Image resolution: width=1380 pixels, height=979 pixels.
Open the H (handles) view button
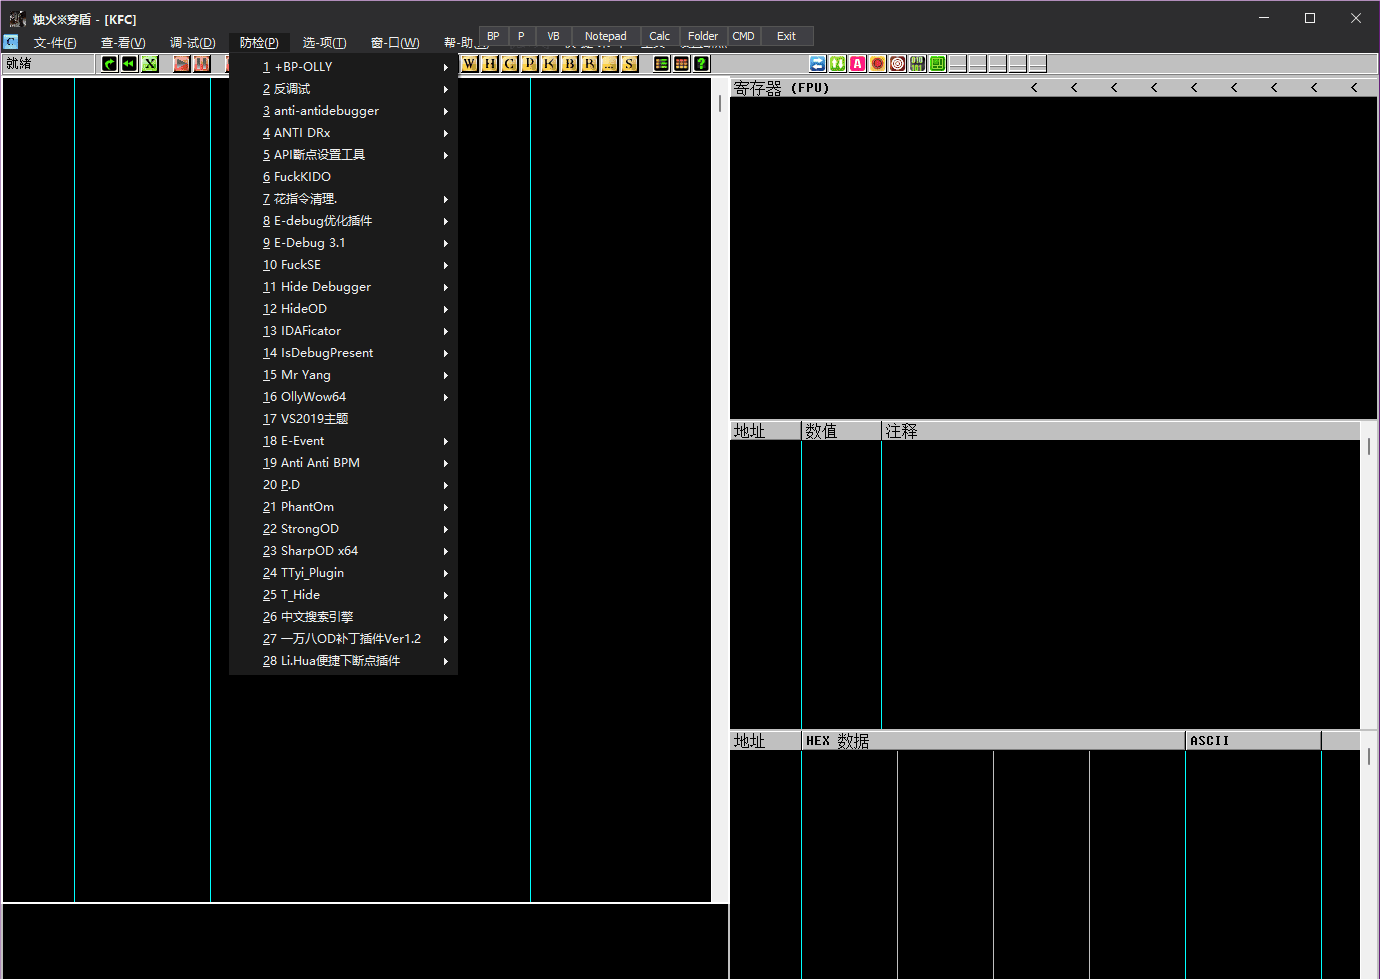point(489,64)
